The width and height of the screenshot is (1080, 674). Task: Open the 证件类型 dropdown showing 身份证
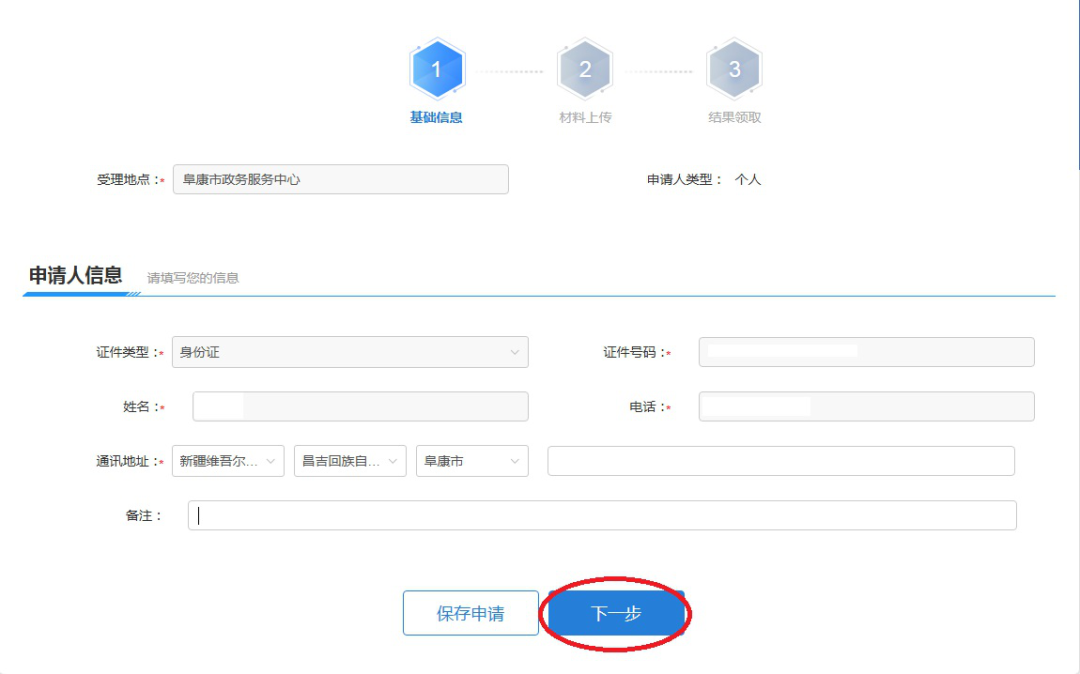pos(349,352)
